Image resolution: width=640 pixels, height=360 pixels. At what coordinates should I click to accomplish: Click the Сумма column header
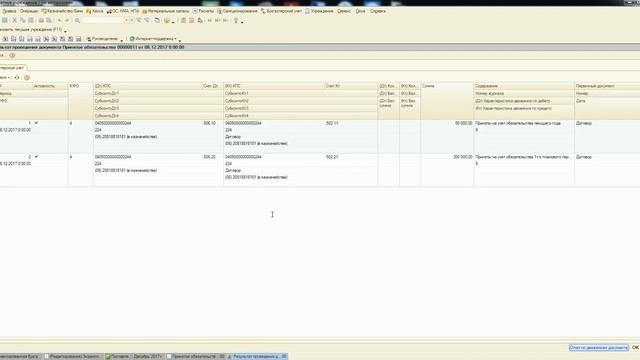pyautogui.click(x=447, y=86)
